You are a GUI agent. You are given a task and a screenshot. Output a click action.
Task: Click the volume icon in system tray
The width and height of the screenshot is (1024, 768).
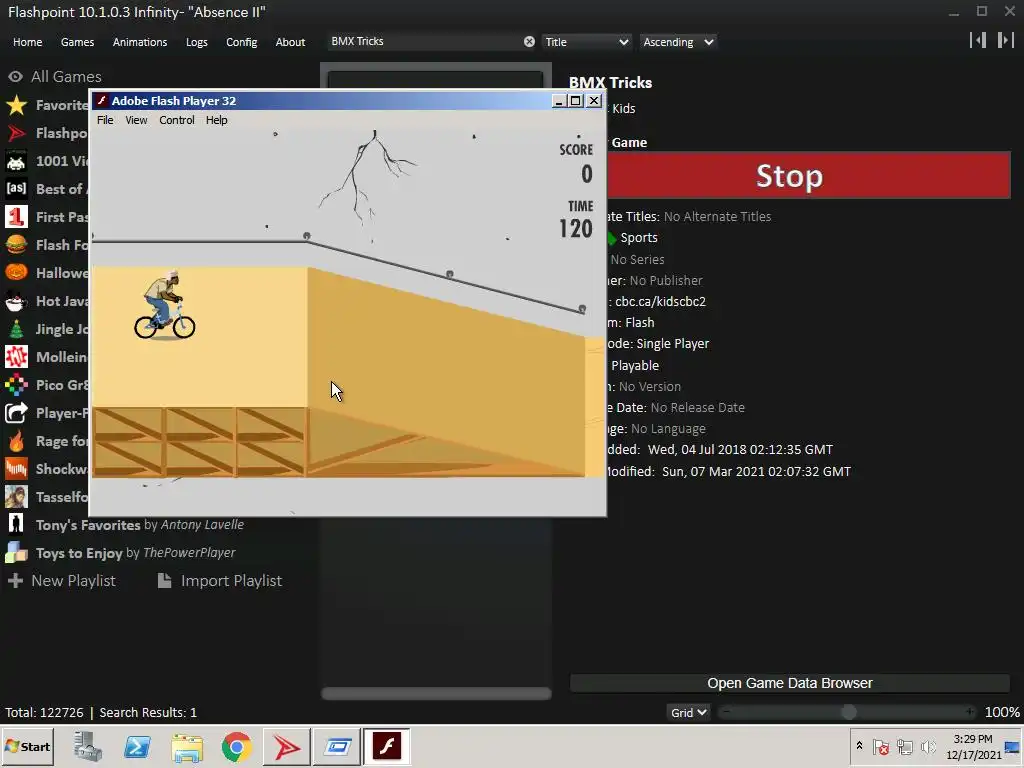click(928, 746)
